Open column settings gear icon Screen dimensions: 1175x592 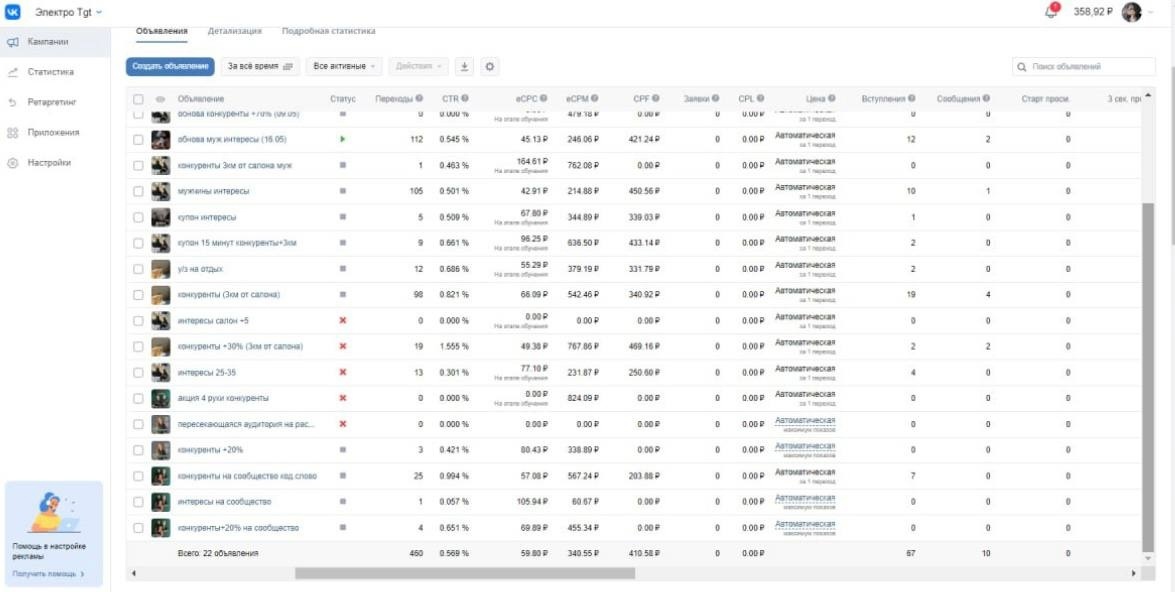click(x=490, y=67)
